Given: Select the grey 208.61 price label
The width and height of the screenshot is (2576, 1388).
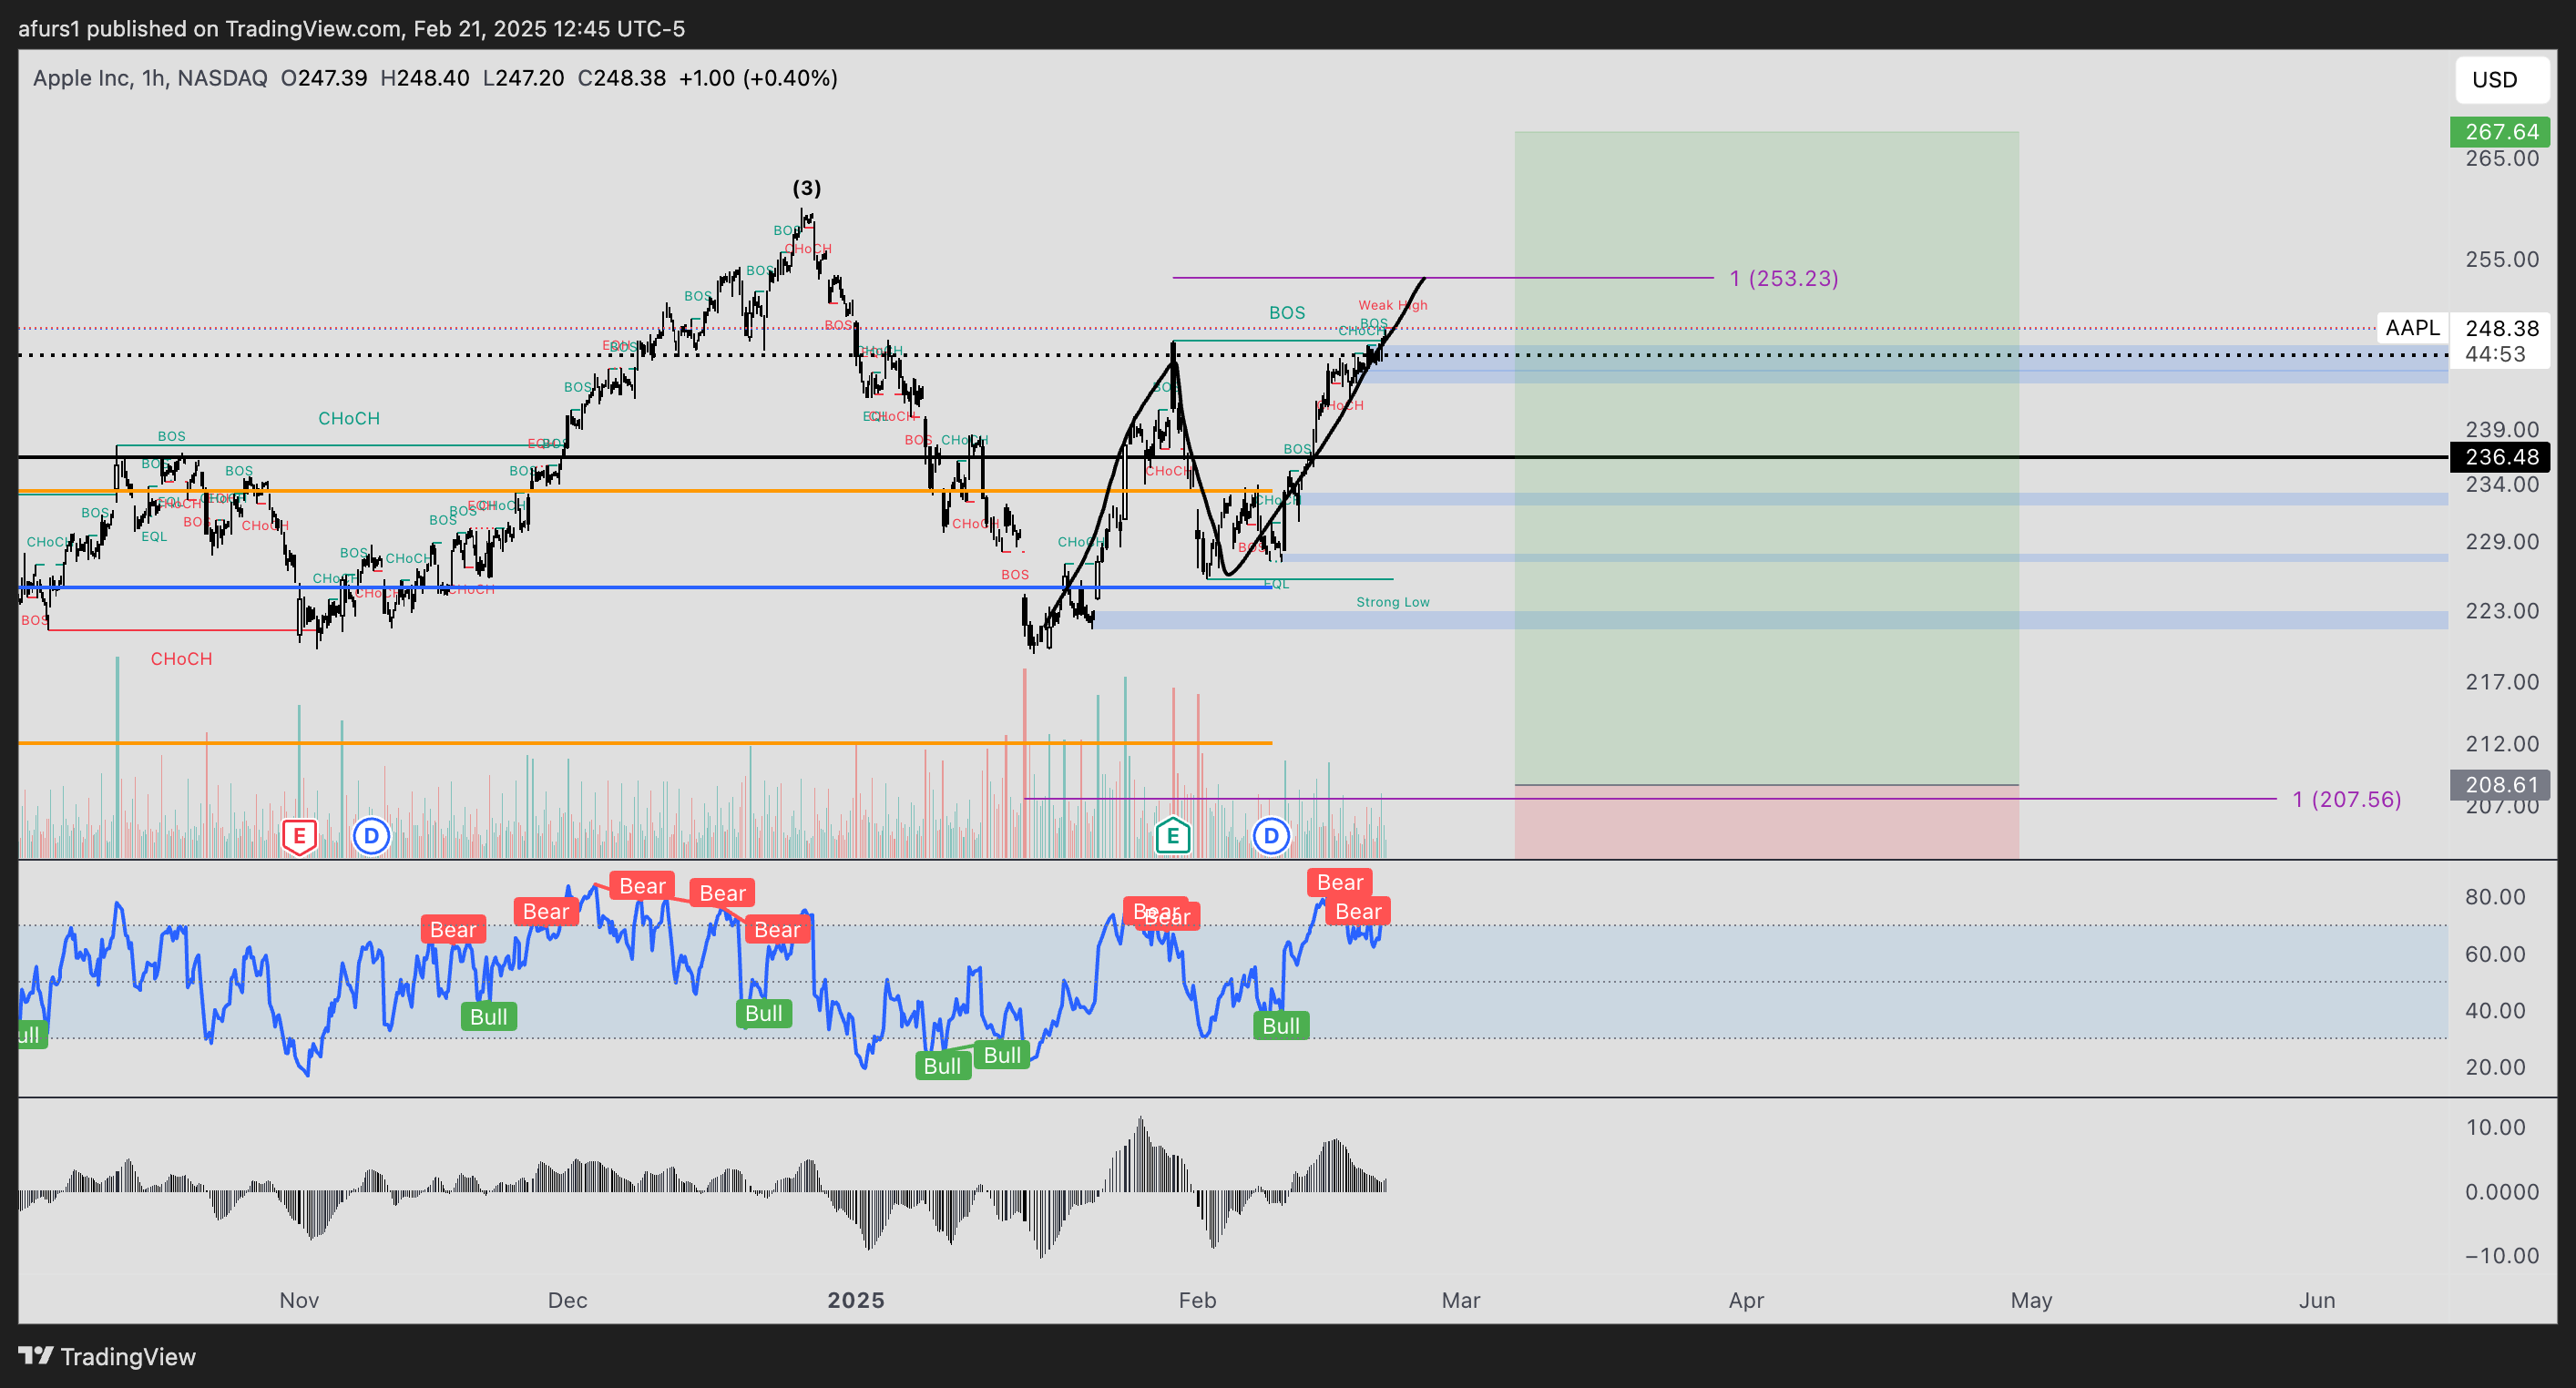Looking at the screenshot, I should 2499,785.
